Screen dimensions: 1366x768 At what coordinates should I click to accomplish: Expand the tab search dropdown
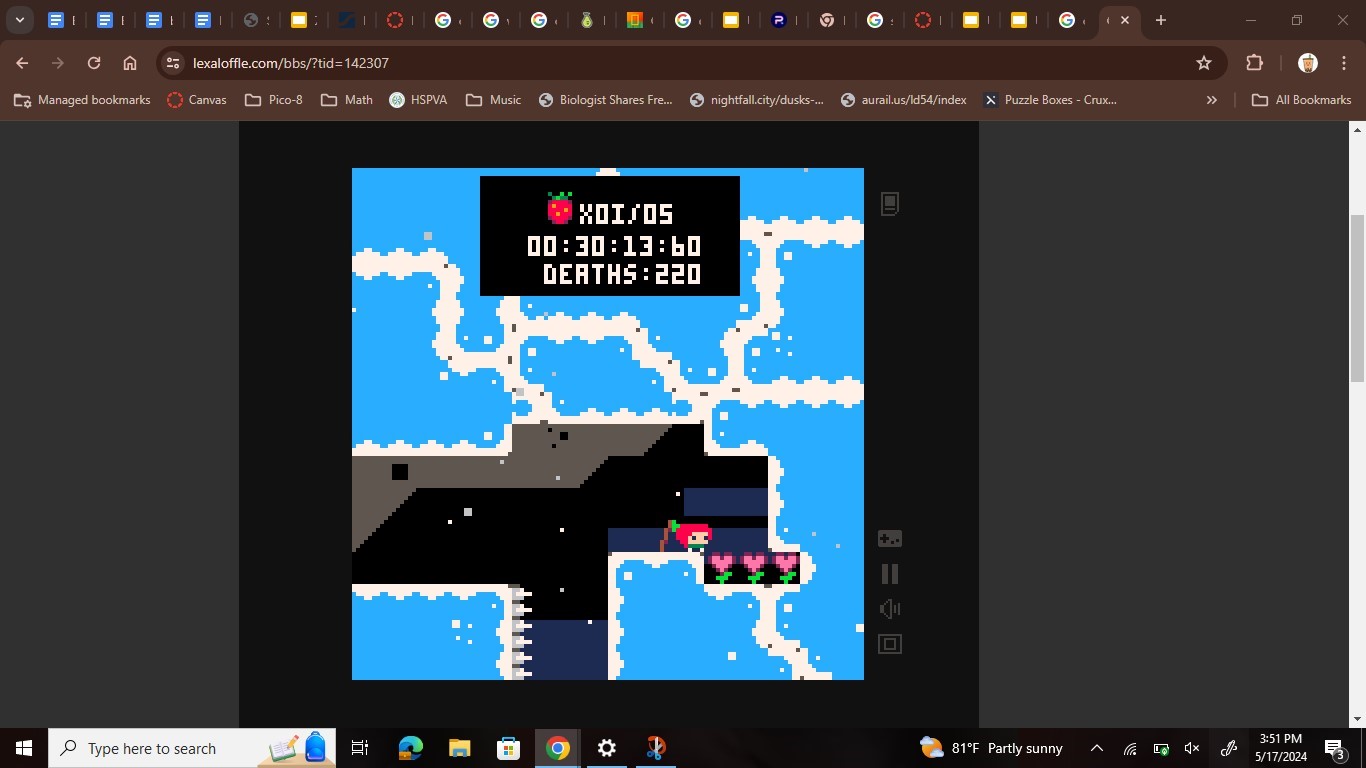click(x=19, y=20)
